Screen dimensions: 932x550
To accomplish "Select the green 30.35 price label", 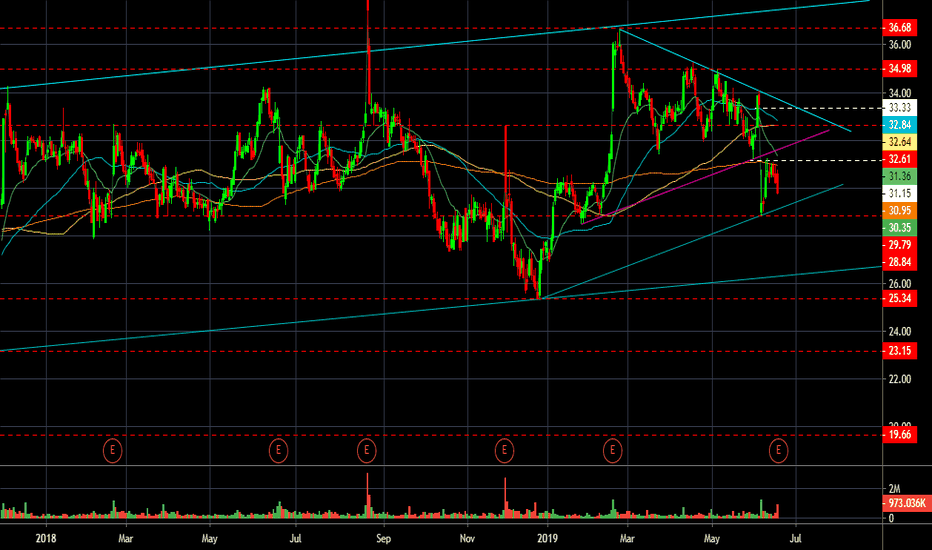I will (x=900, y=228).
